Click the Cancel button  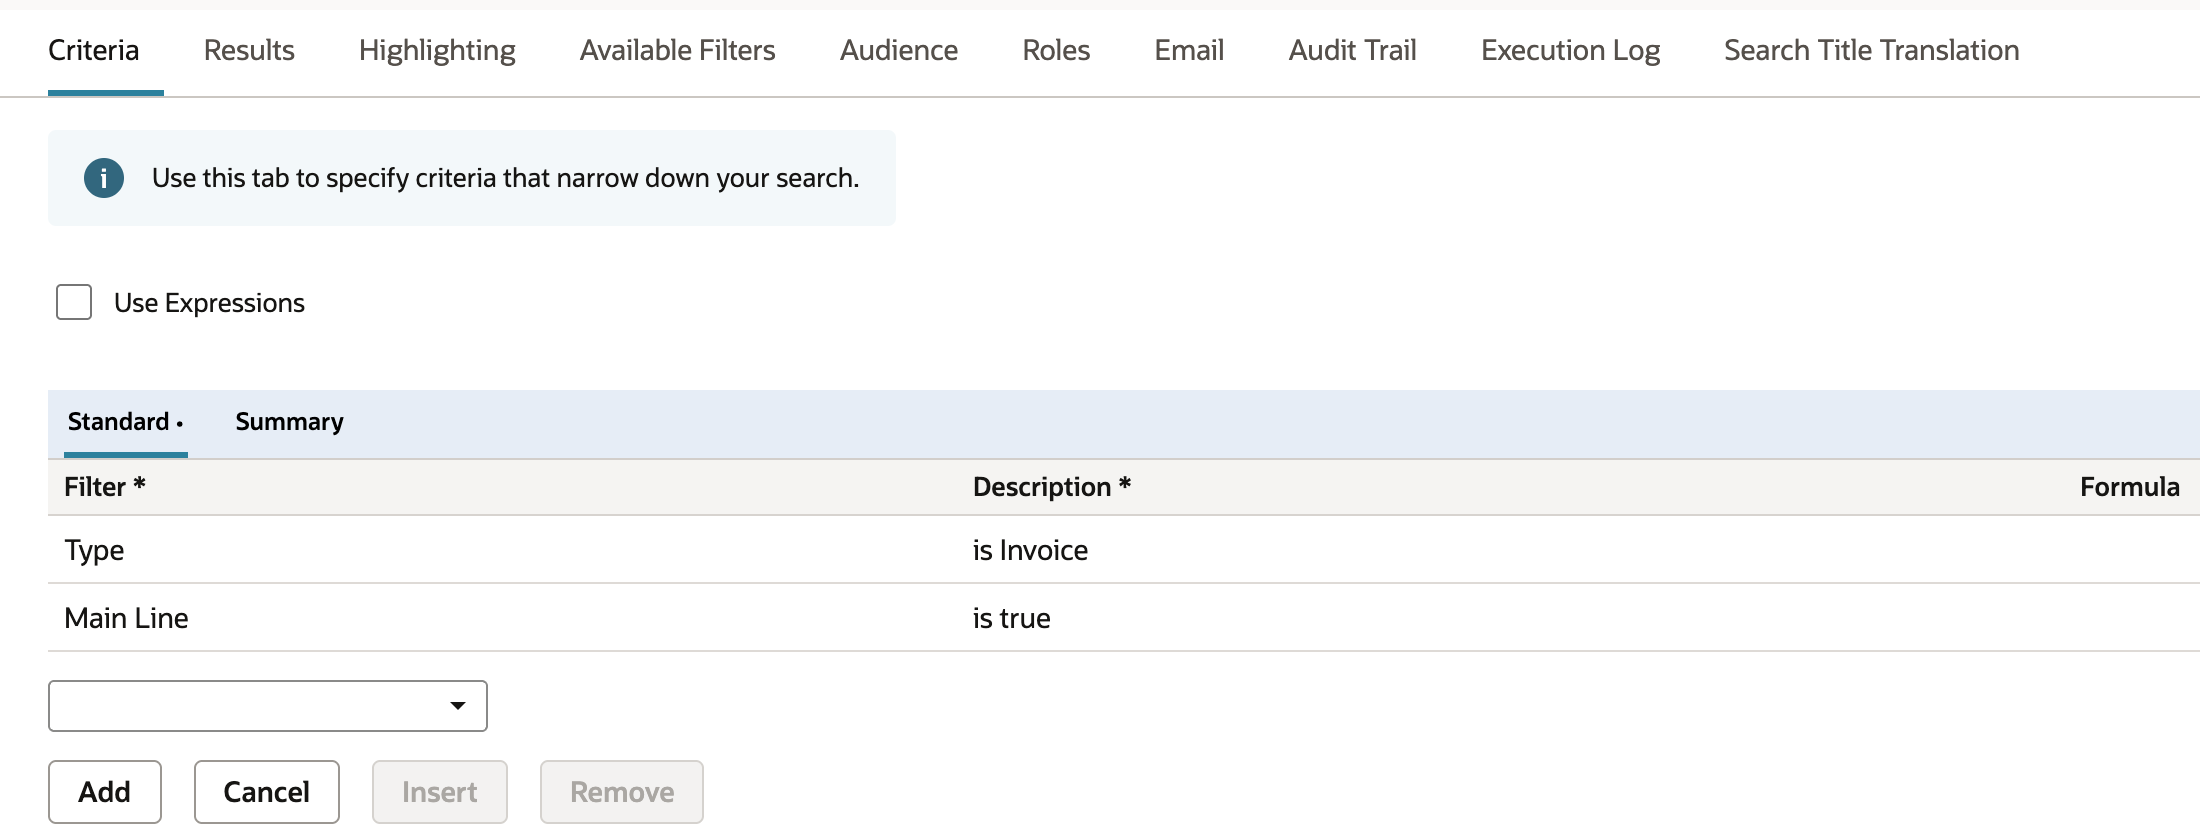[267, 792]
